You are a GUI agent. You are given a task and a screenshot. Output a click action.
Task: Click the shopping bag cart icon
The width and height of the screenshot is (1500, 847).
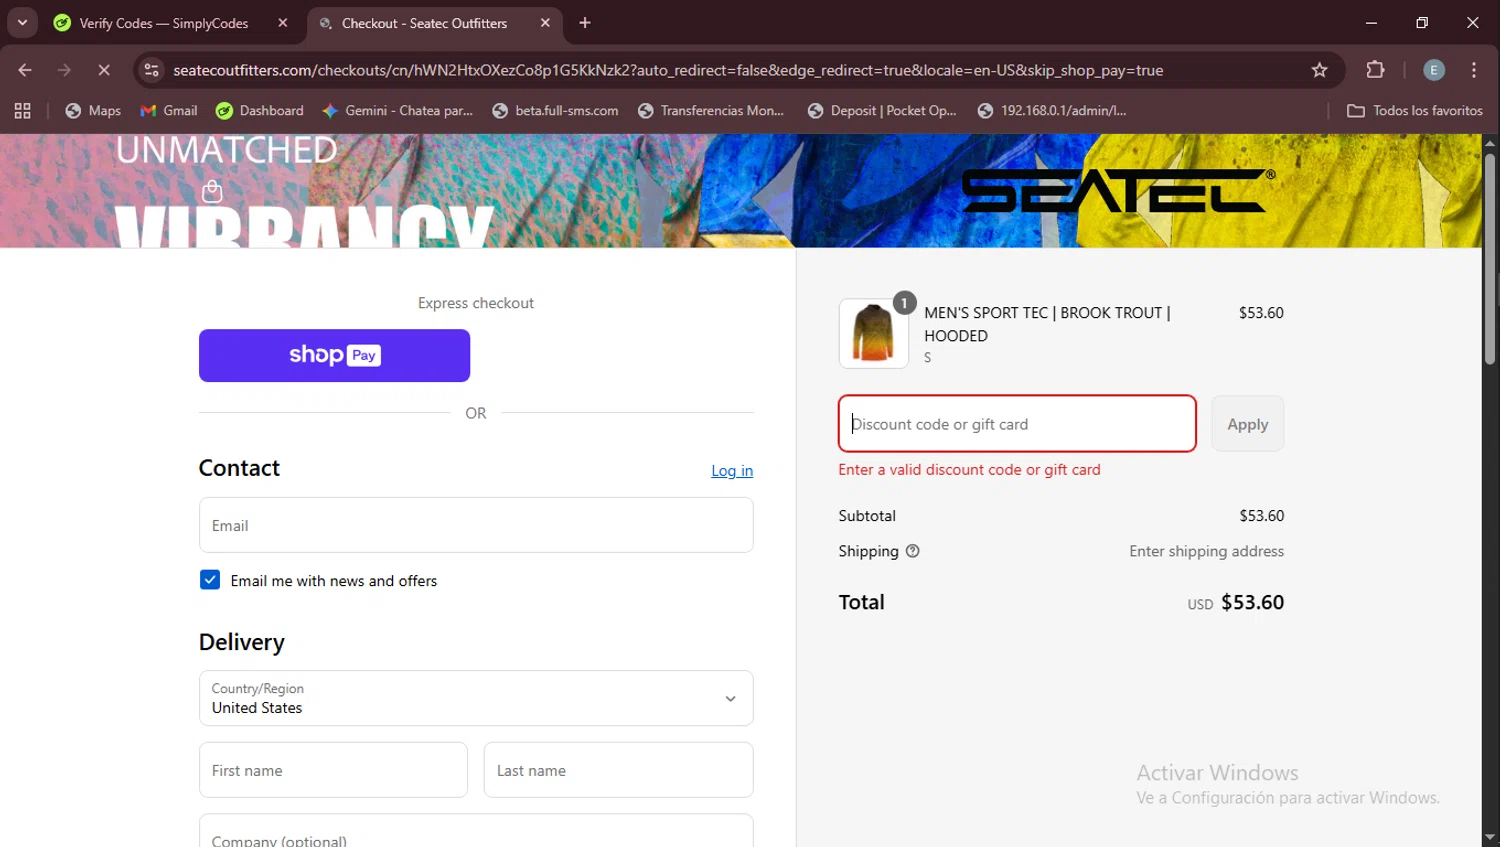click(212, 191)
